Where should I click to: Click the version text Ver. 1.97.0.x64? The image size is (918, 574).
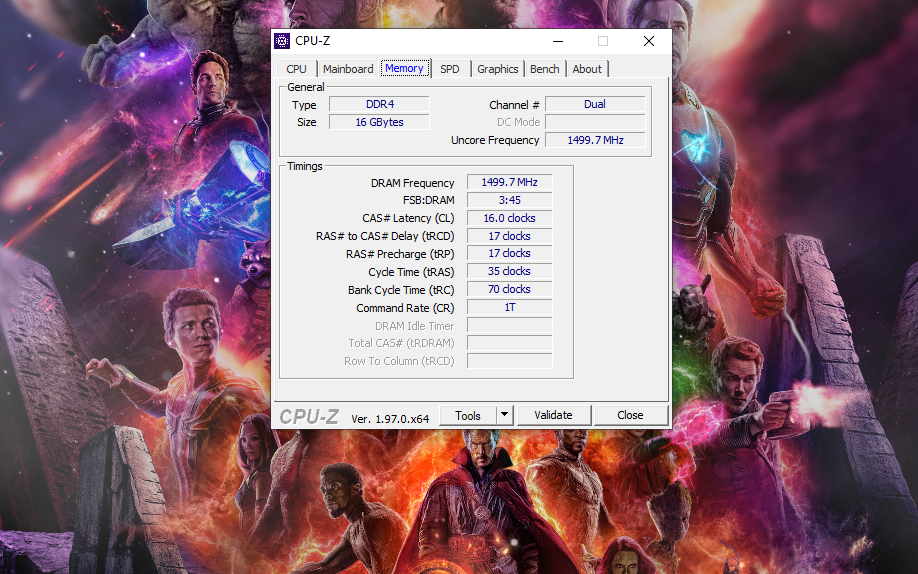(x=390, y=419)
